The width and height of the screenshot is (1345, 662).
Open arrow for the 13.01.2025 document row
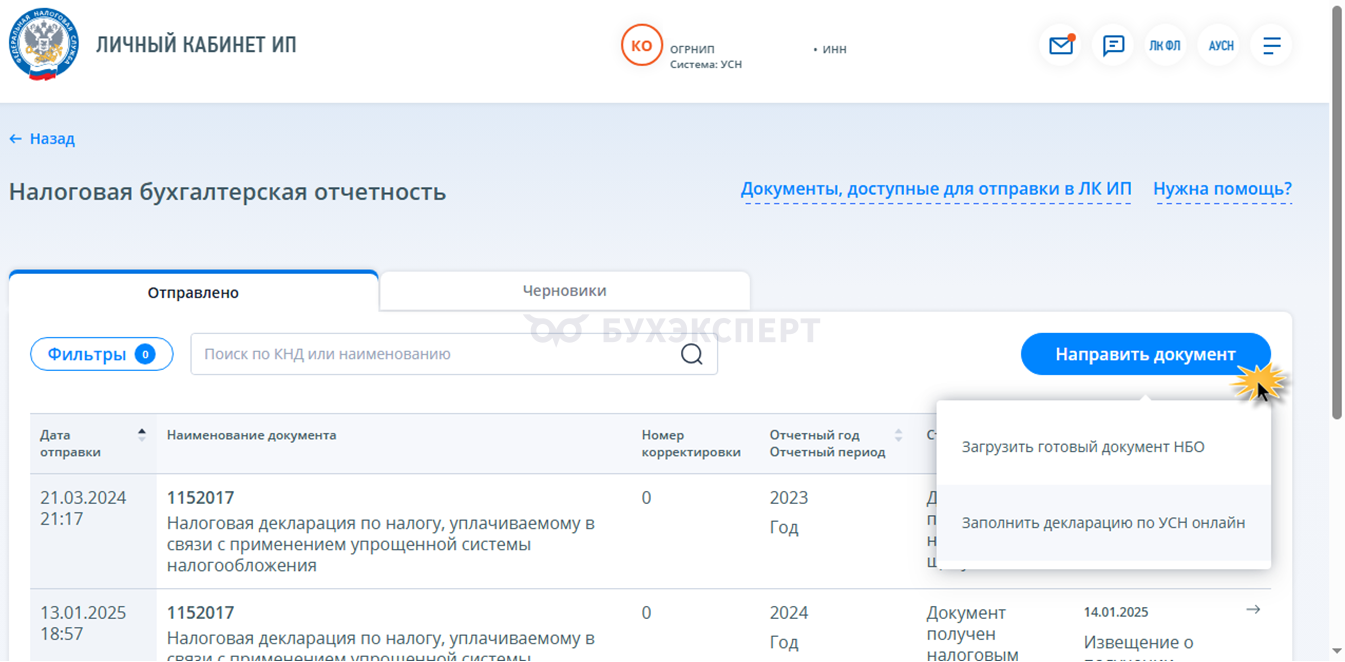(1253, 610)
